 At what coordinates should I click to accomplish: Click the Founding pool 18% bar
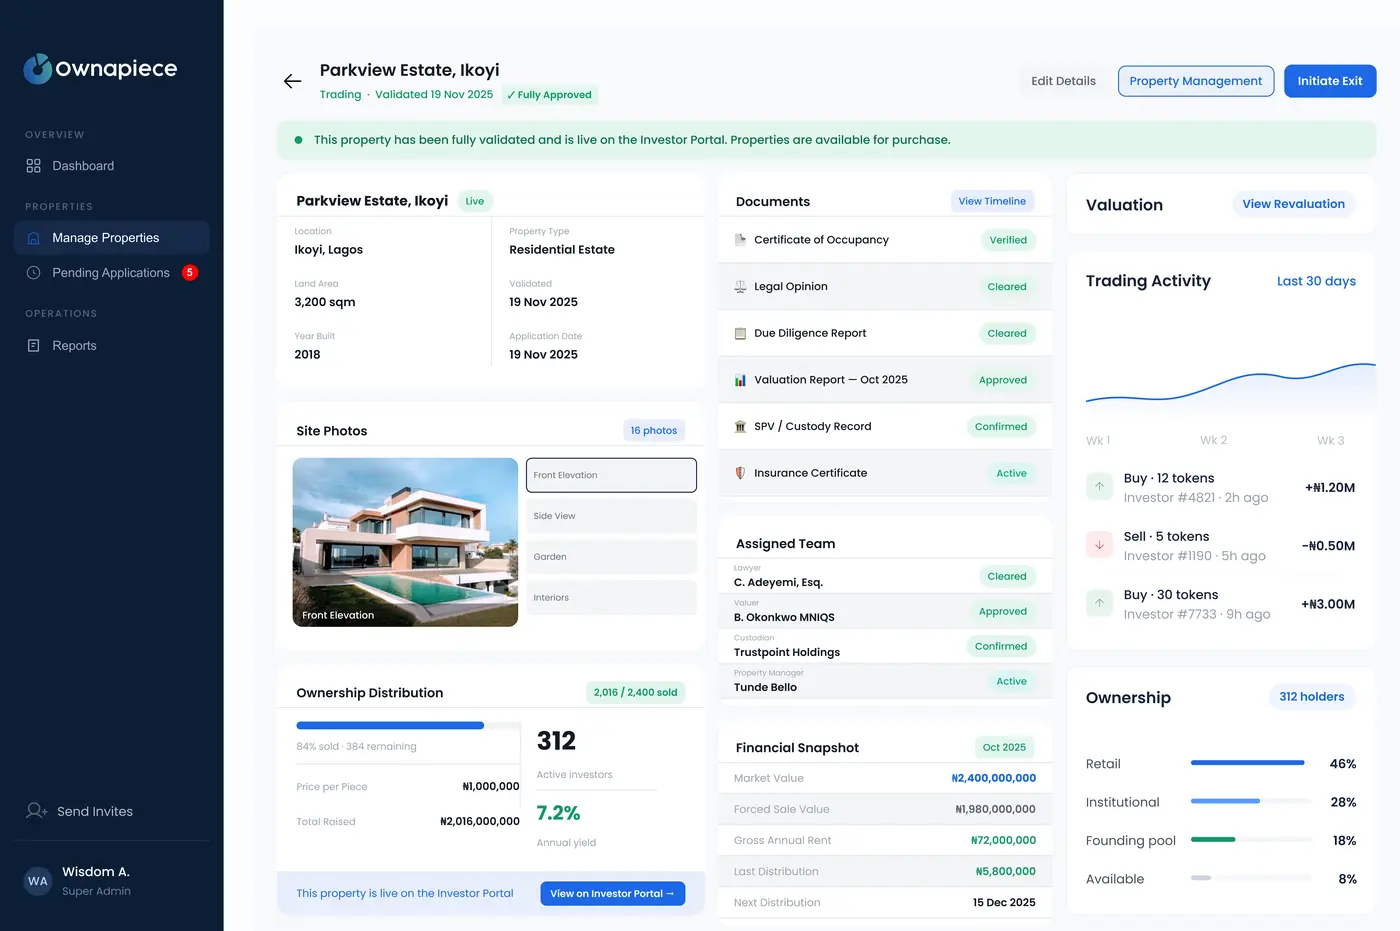(1250, 840)
